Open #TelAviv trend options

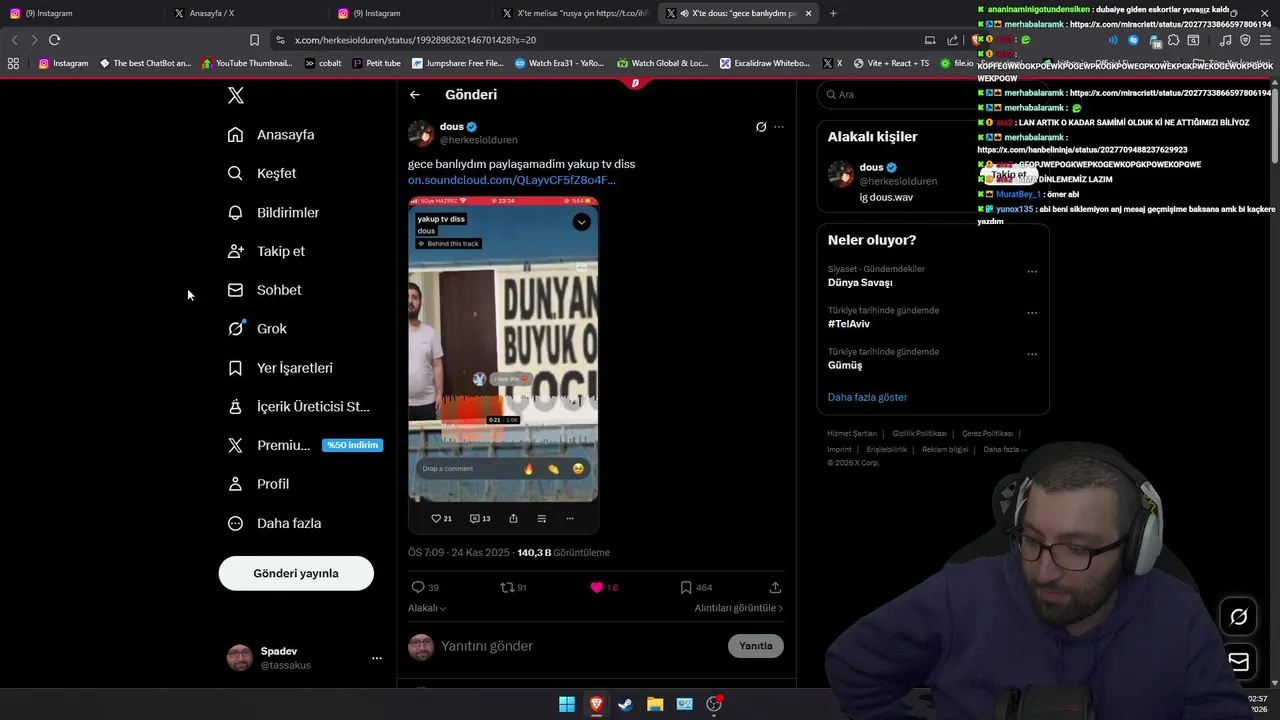1032,313
